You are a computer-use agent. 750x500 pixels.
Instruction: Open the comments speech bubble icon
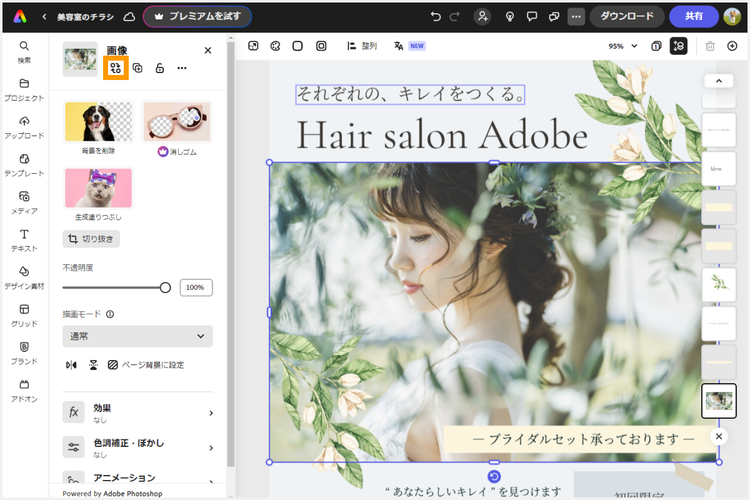531,17
